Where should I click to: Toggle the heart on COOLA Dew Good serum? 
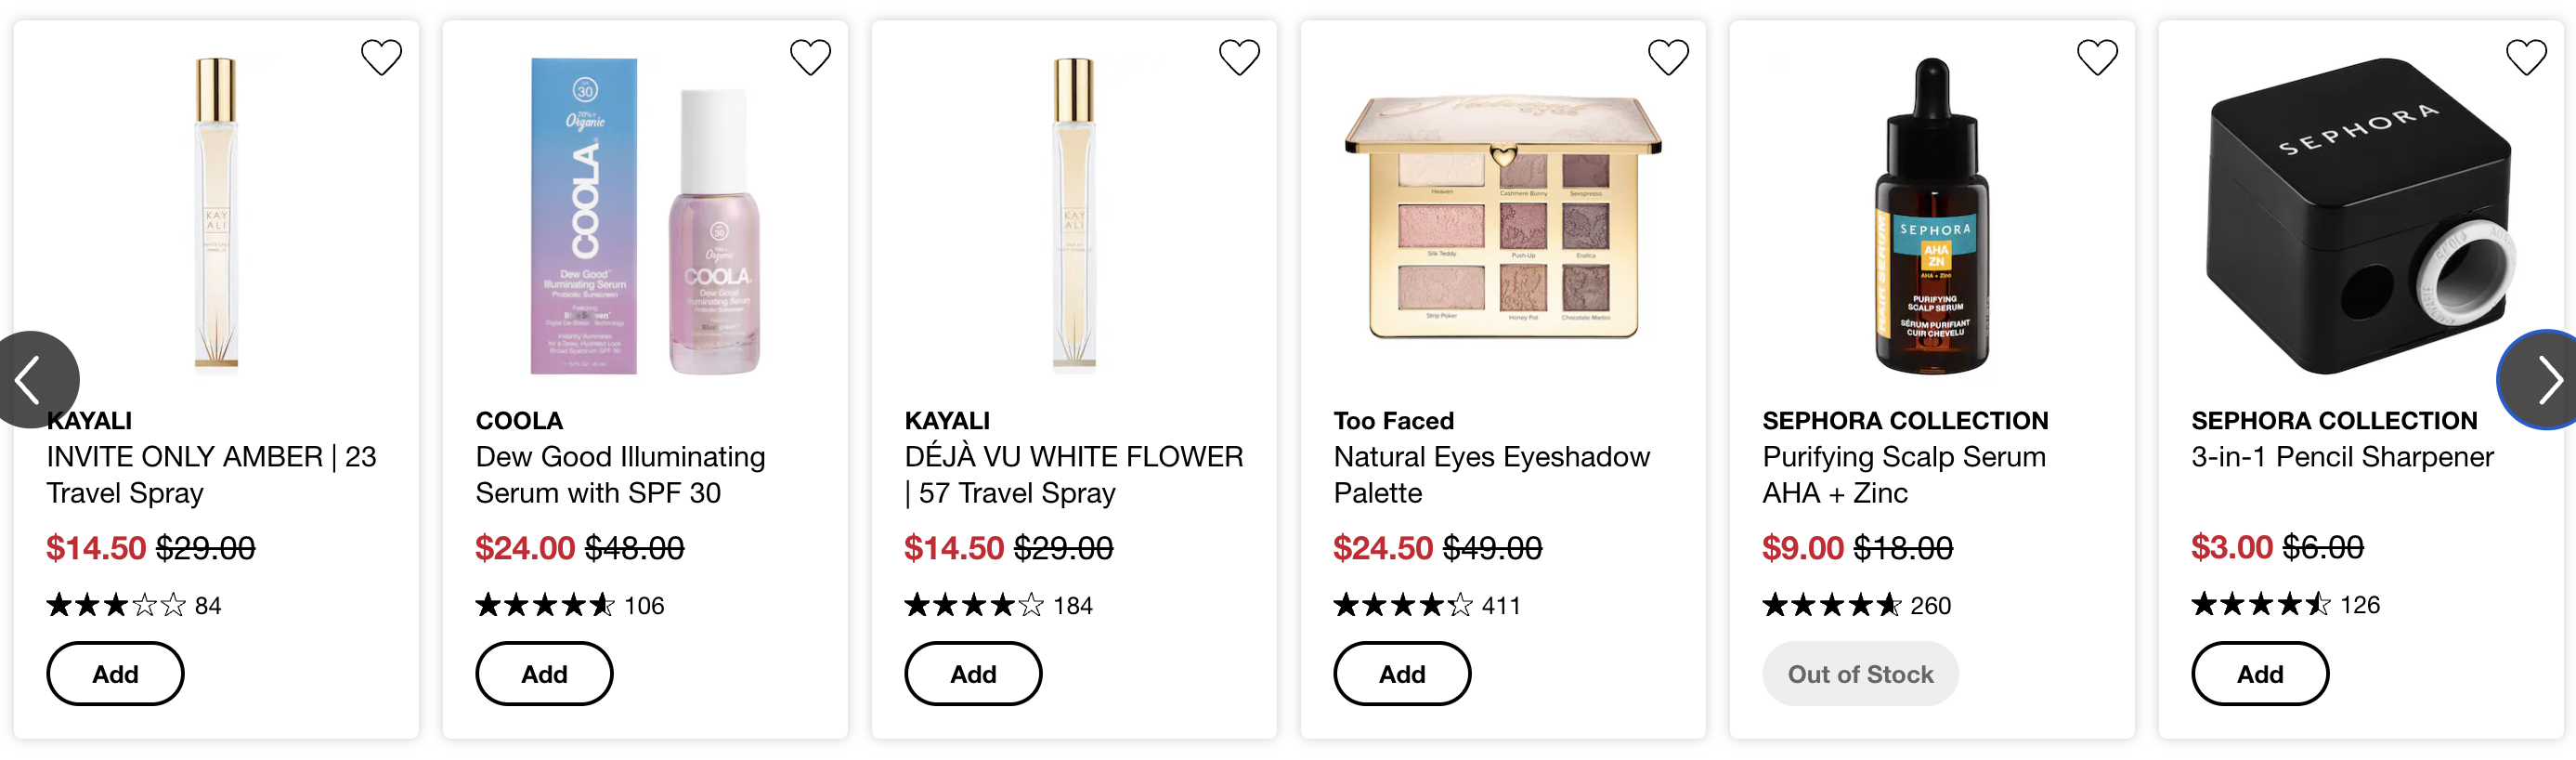coord(810,57)
